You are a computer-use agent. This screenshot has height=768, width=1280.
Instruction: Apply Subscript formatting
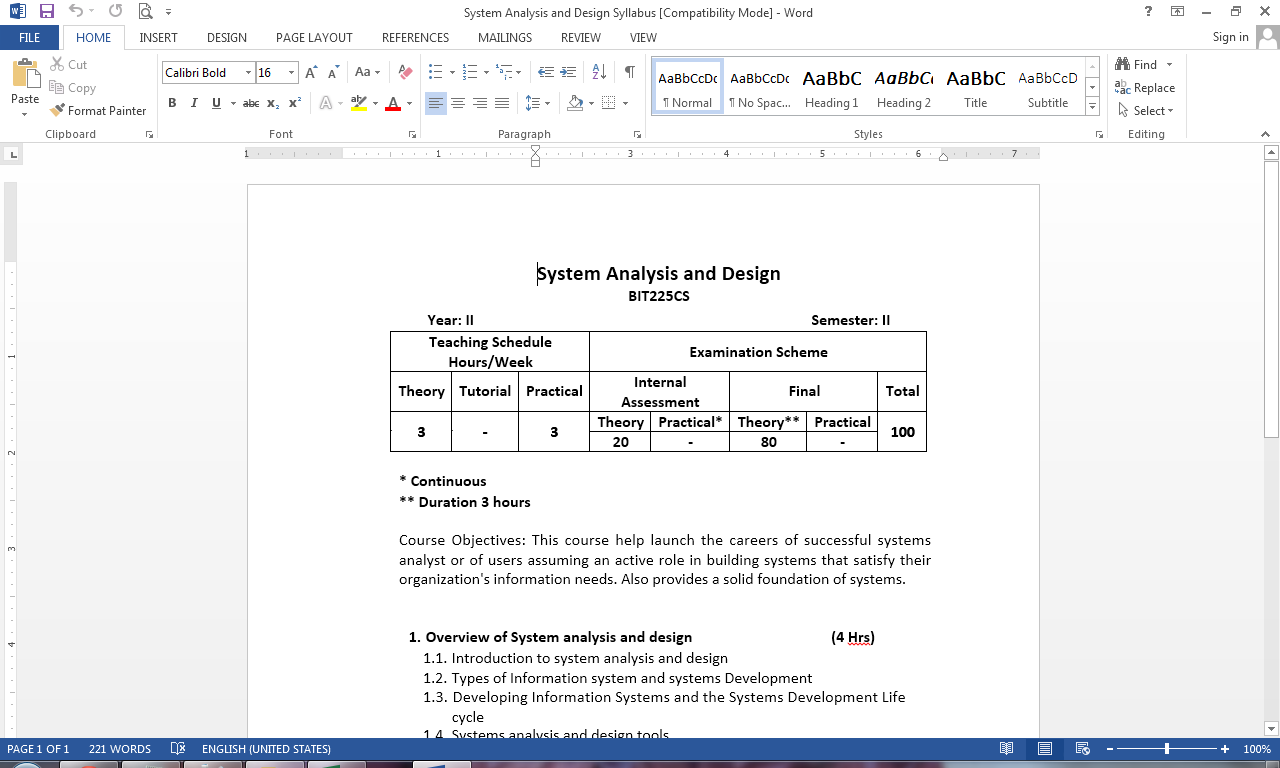pyautogui.click(x=274, y=103)
